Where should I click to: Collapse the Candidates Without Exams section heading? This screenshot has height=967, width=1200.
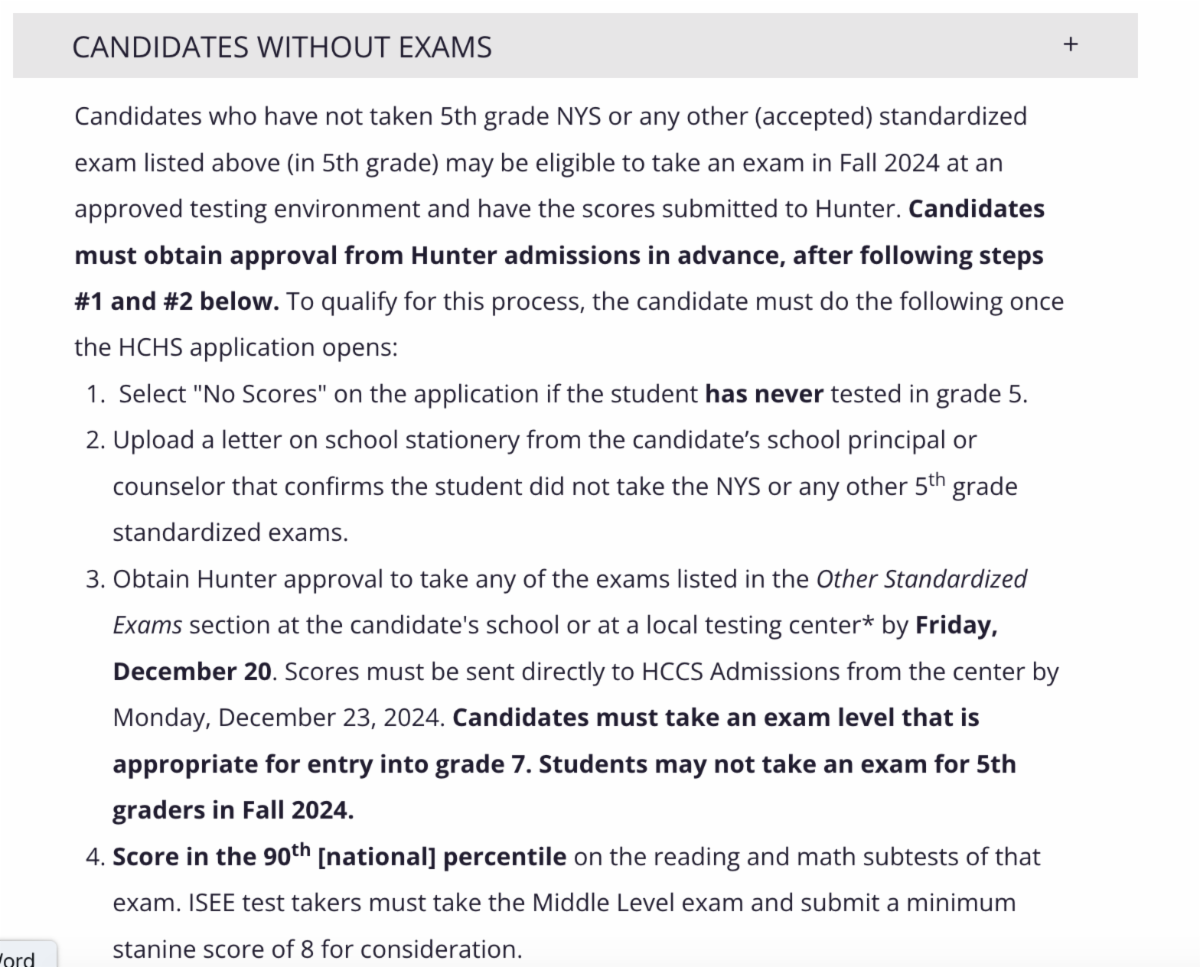tap(282, 47)
